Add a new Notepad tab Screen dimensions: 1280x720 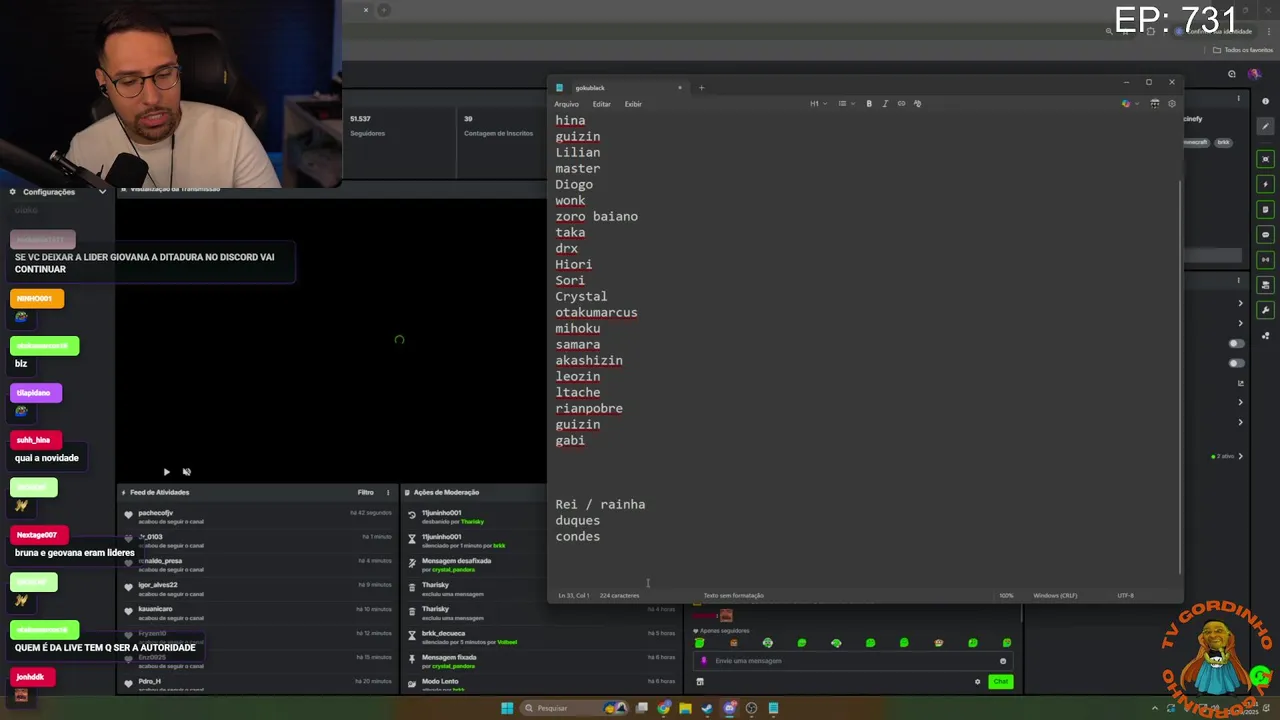tap(701, 88)
